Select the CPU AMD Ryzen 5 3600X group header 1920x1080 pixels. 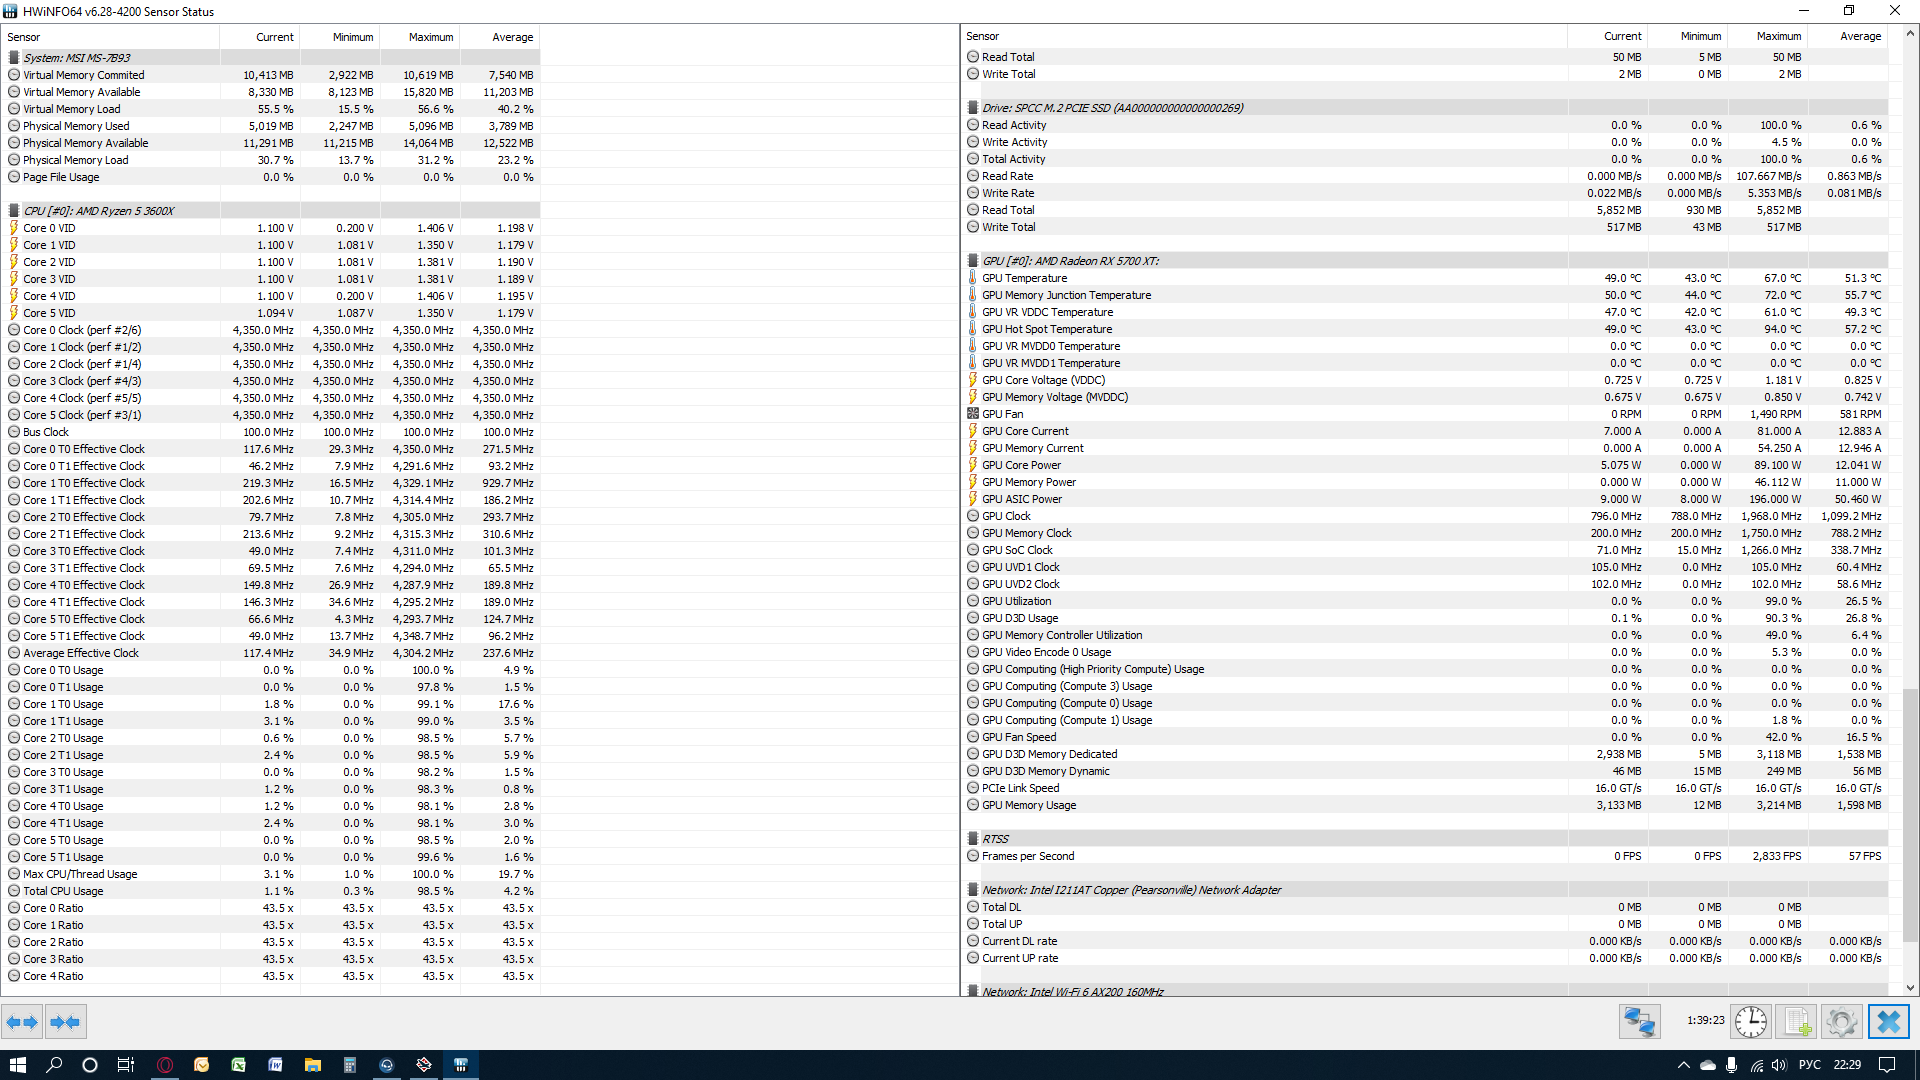point(99,211)
